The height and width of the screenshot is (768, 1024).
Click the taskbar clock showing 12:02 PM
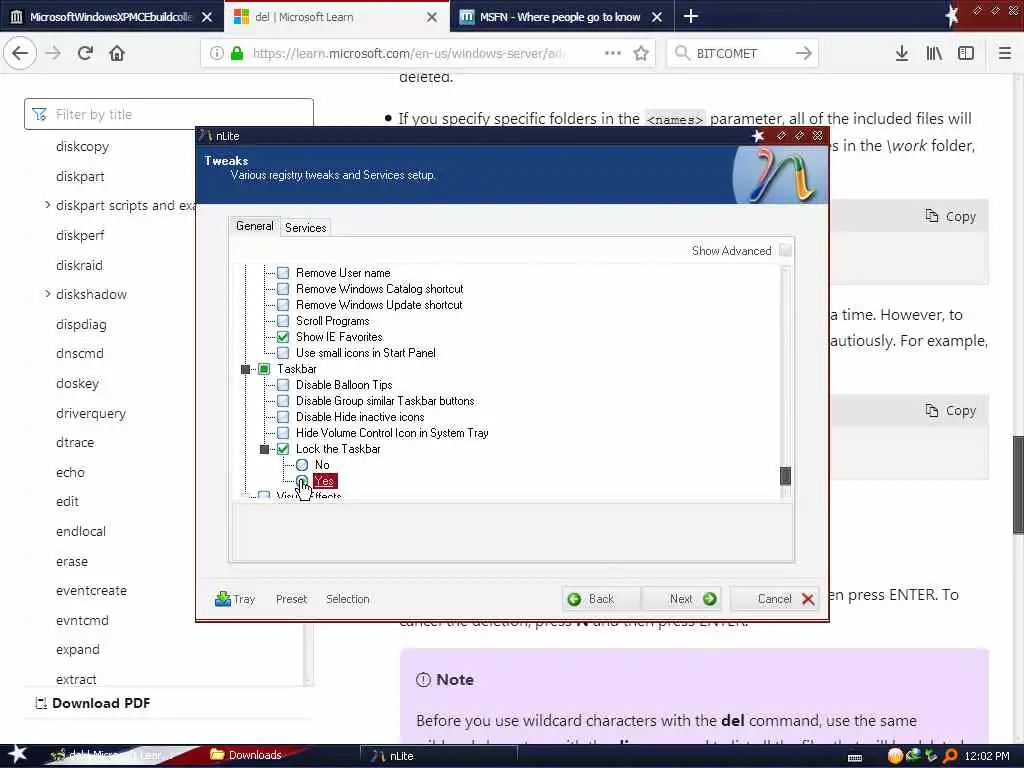(x=987, y=756)
